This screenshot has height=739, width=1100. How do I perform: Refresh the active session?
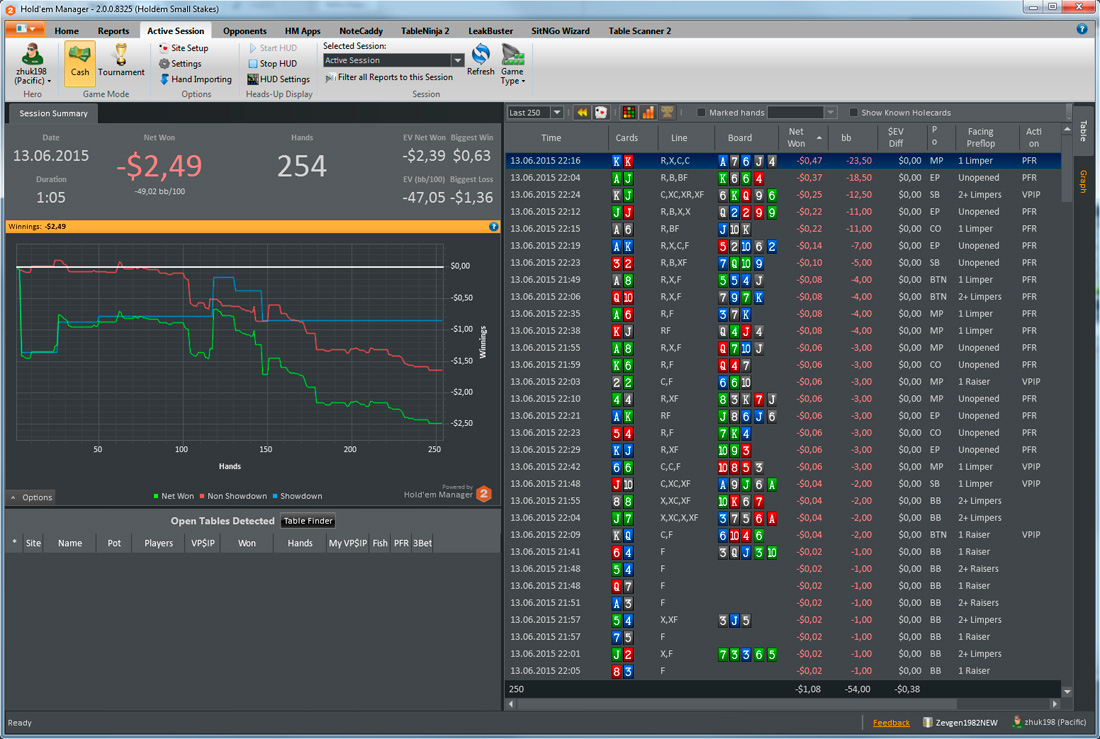point(481,60)
